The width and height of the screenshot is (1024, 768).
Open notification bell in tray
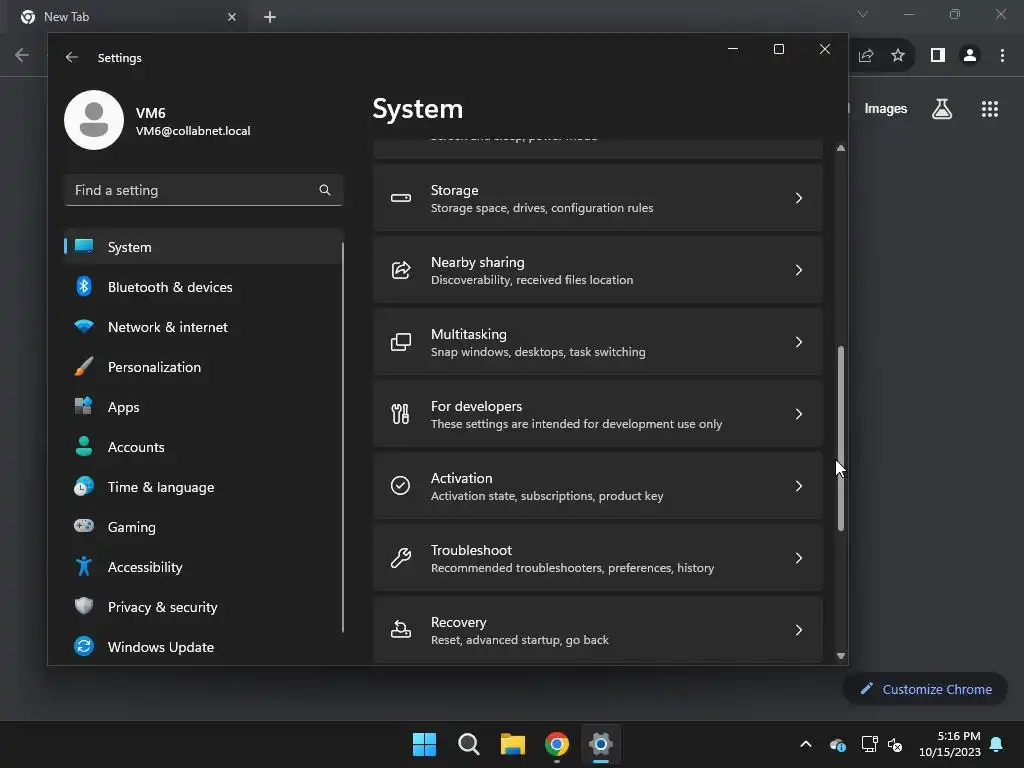(996, 744)
